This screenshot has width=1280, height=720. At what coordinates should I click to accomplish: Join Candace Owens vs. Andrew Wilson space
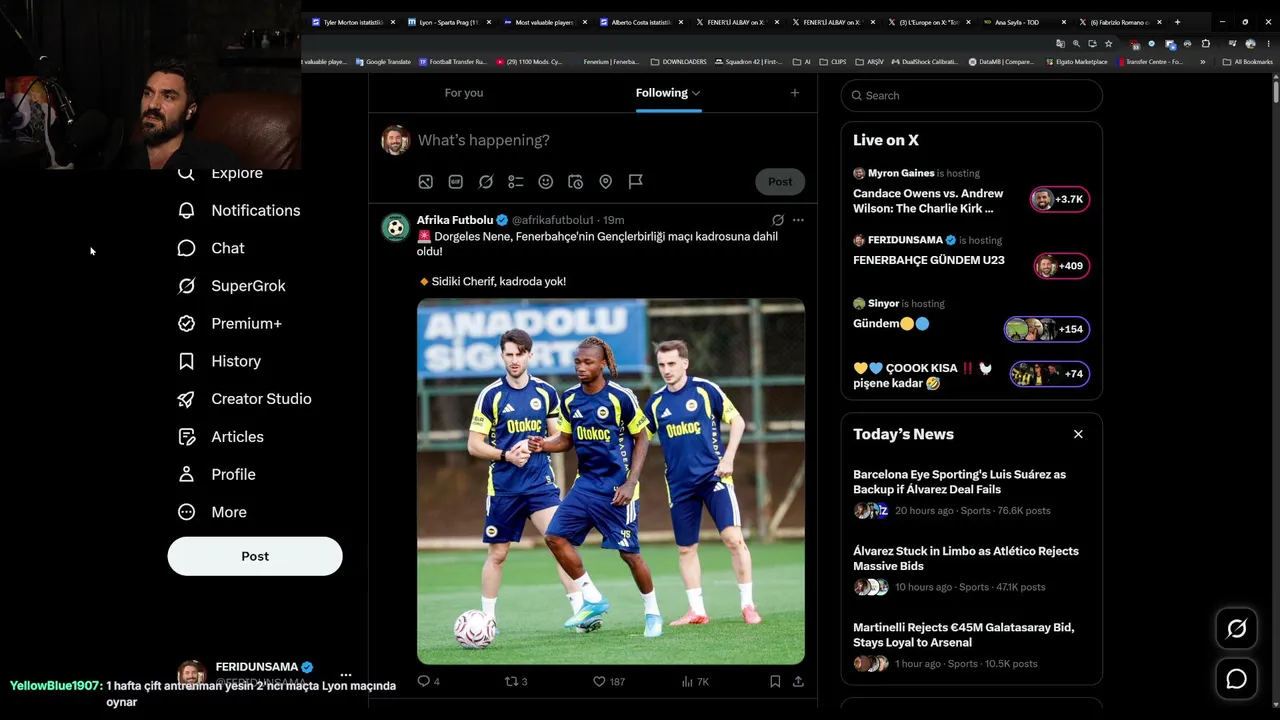pyautogui.click(x=971, y=191)
